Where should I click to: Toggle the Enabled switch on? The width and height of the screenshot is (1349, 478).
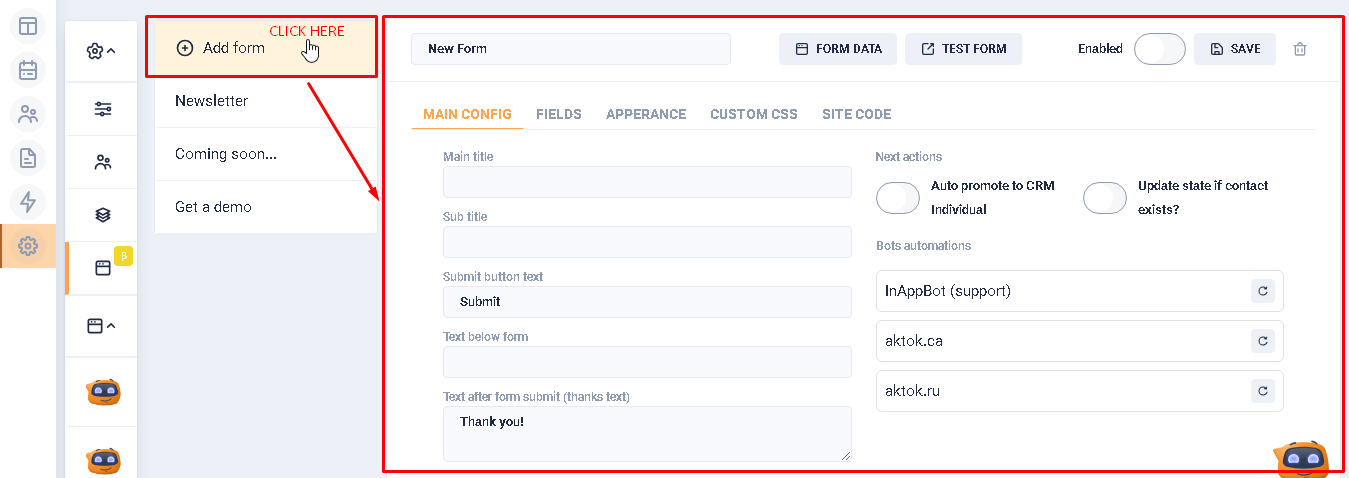pos(1159,49)
